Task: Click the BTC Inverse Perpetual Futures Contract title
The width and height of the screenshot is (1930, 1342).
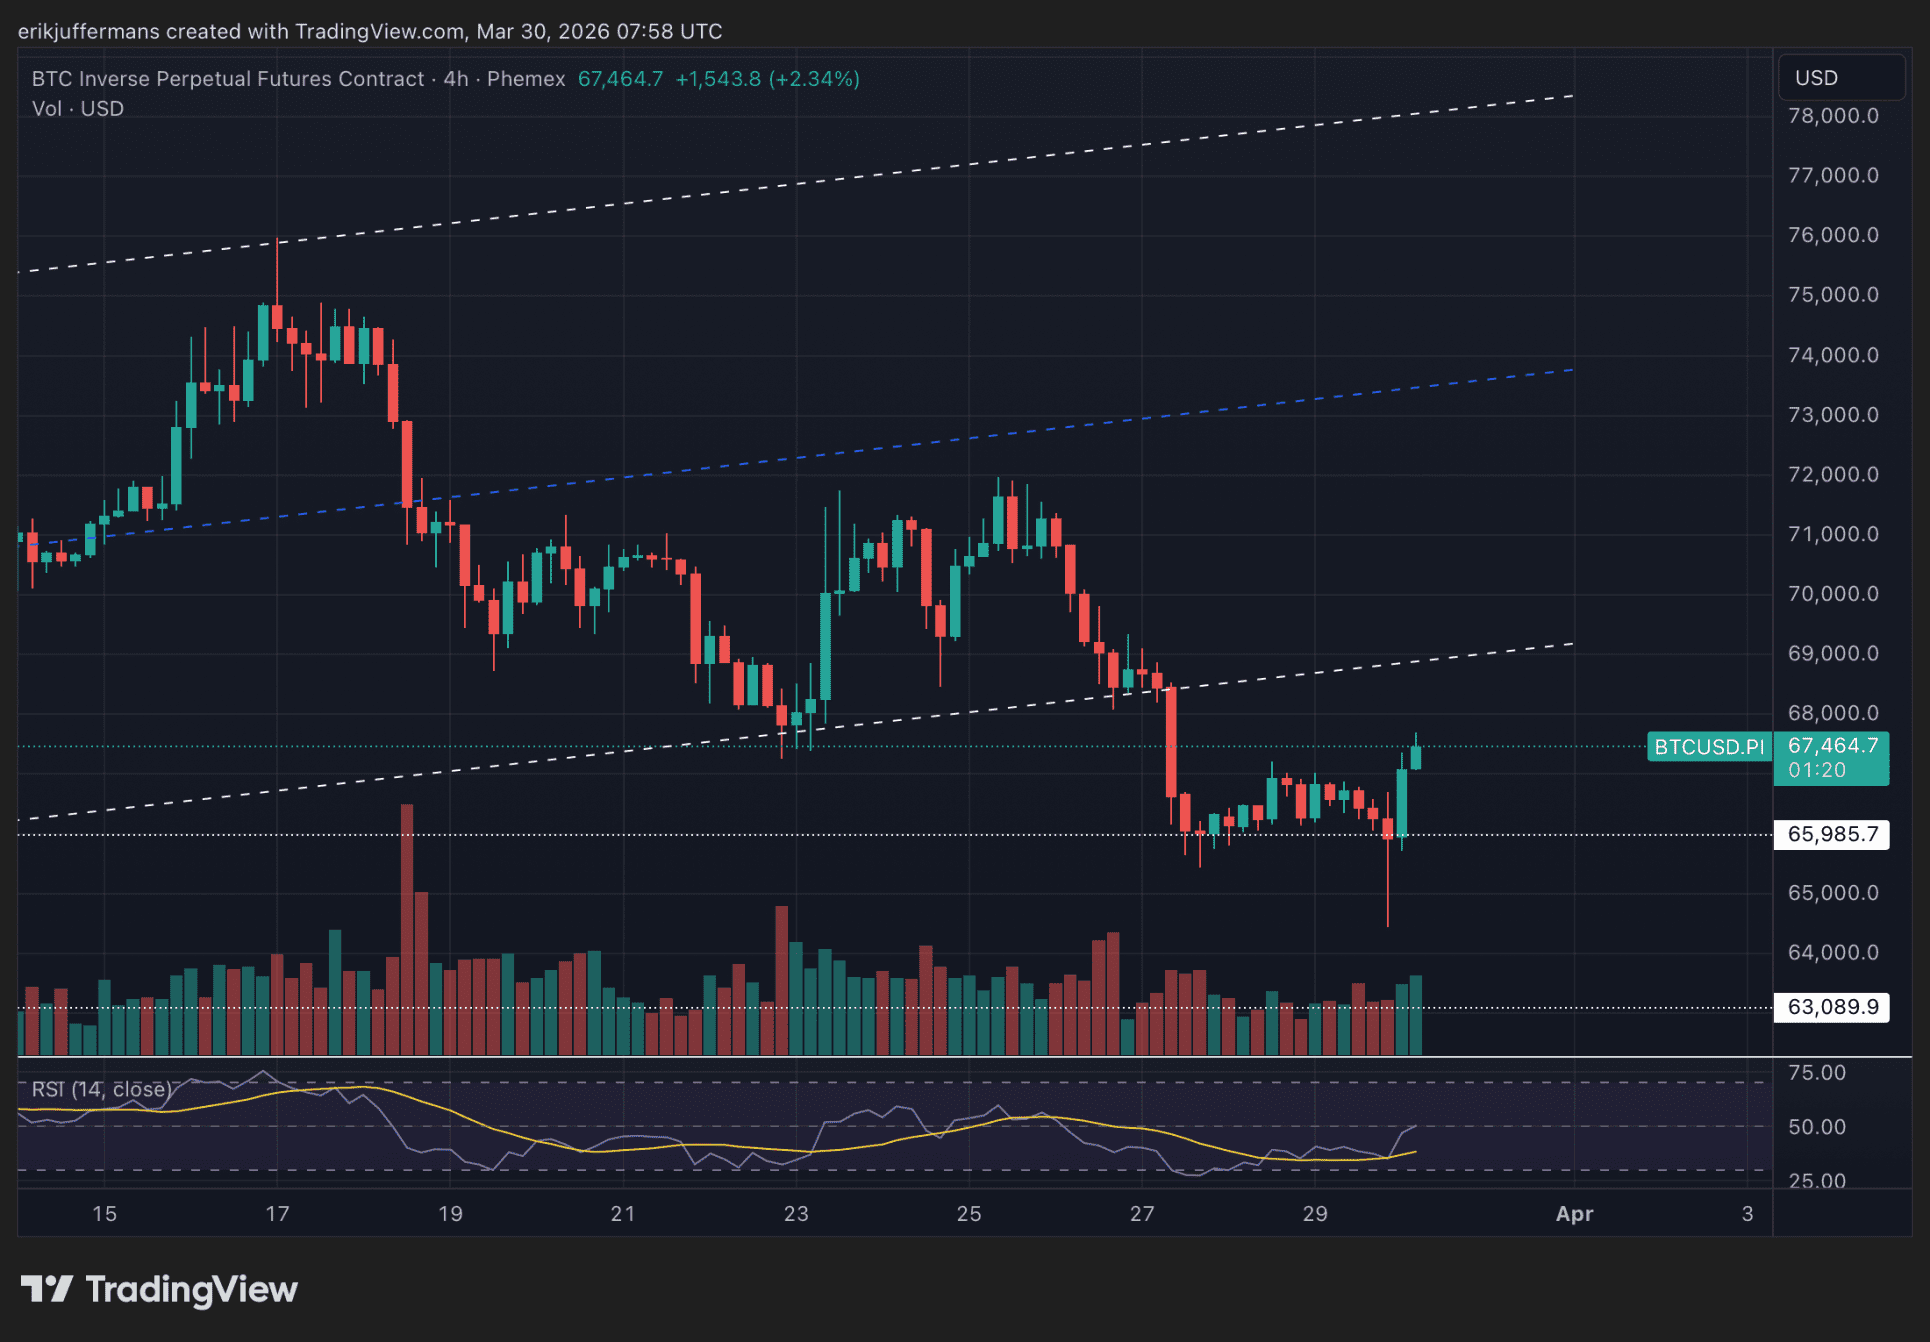Action: [228, 79]
